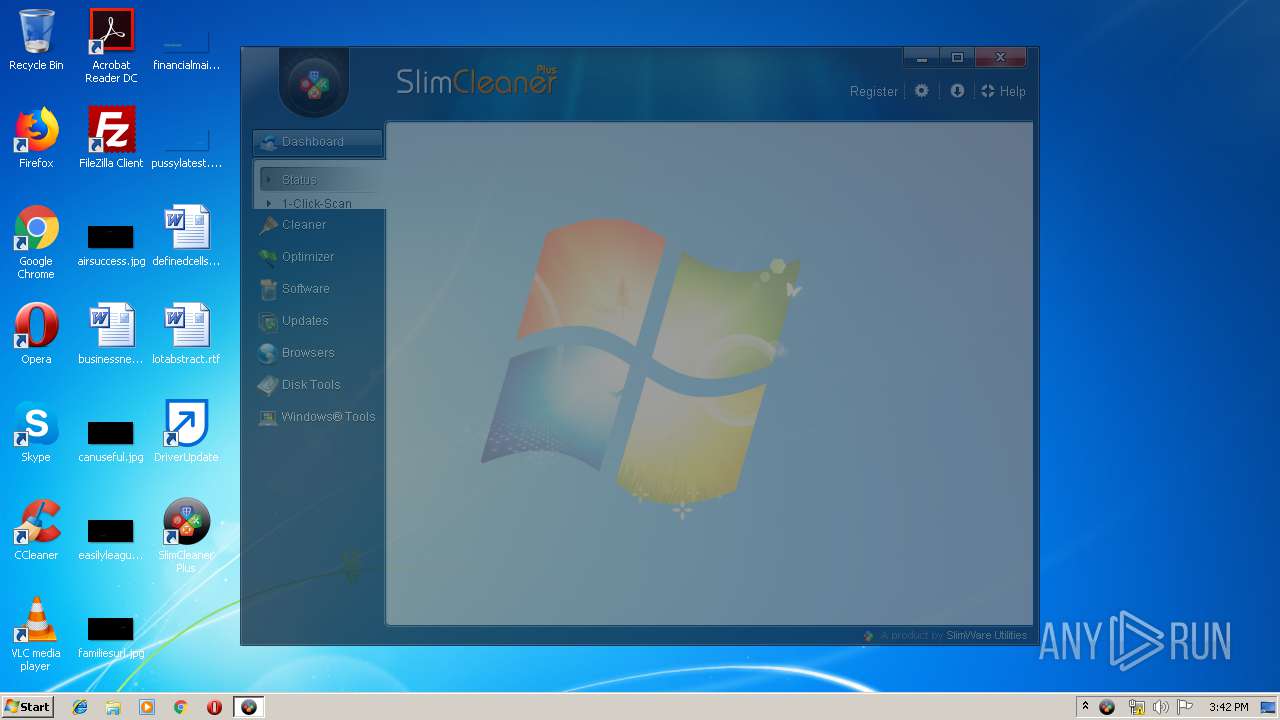Click the download arrow icon
The image size is (1280, 720).
tap(957, 90)
